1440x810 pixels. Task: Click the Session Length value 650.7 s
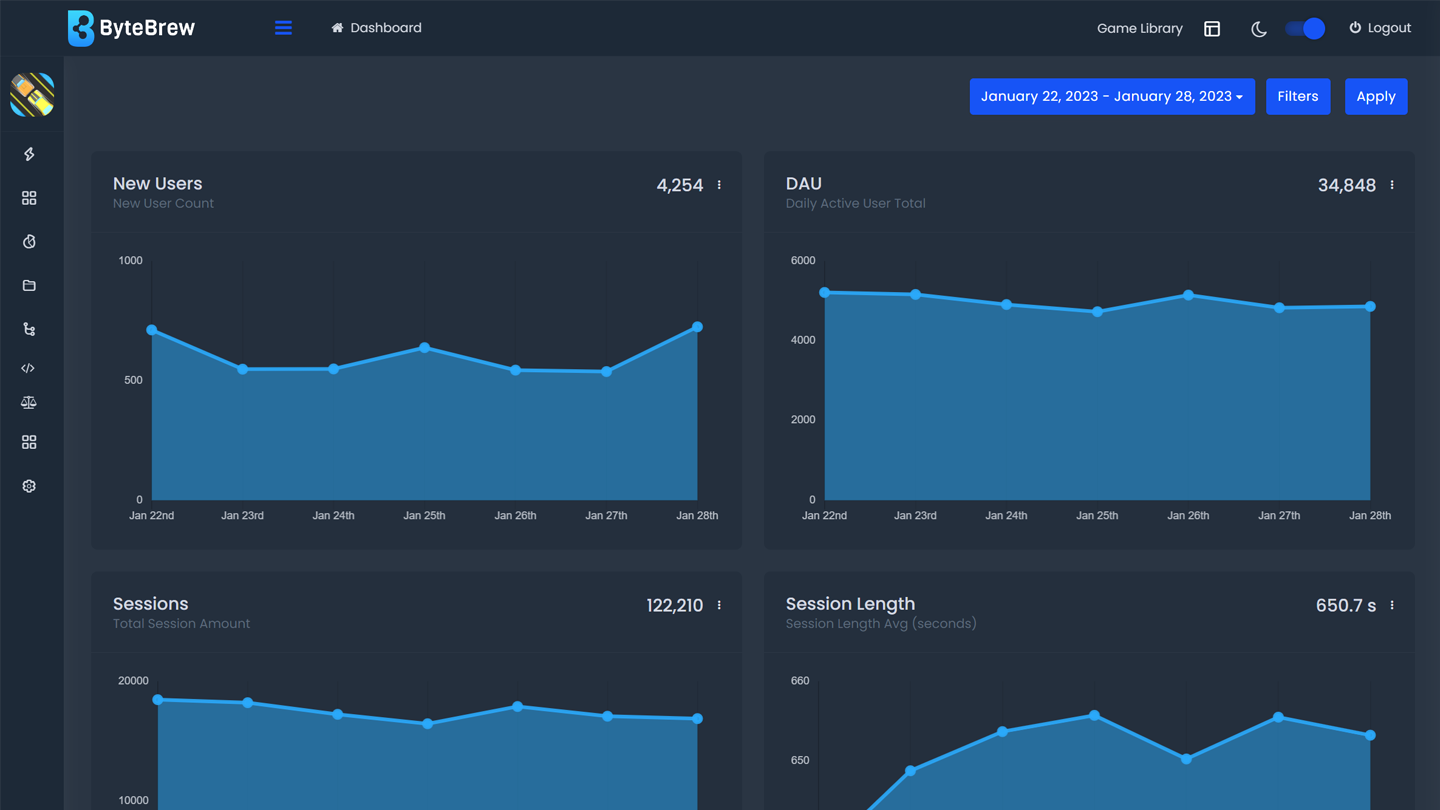tap(1346, 605)
